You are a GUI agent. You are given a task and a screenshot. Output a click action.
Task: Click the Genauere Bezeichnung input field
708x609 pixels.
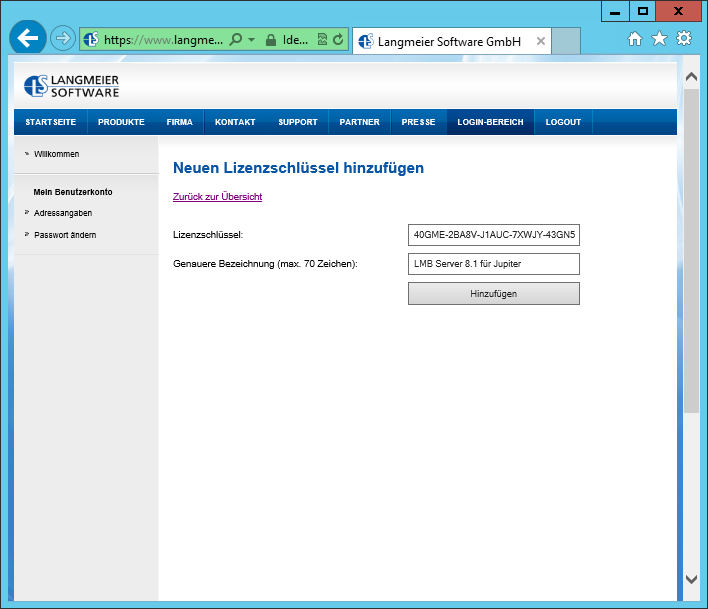coord(494,264)
